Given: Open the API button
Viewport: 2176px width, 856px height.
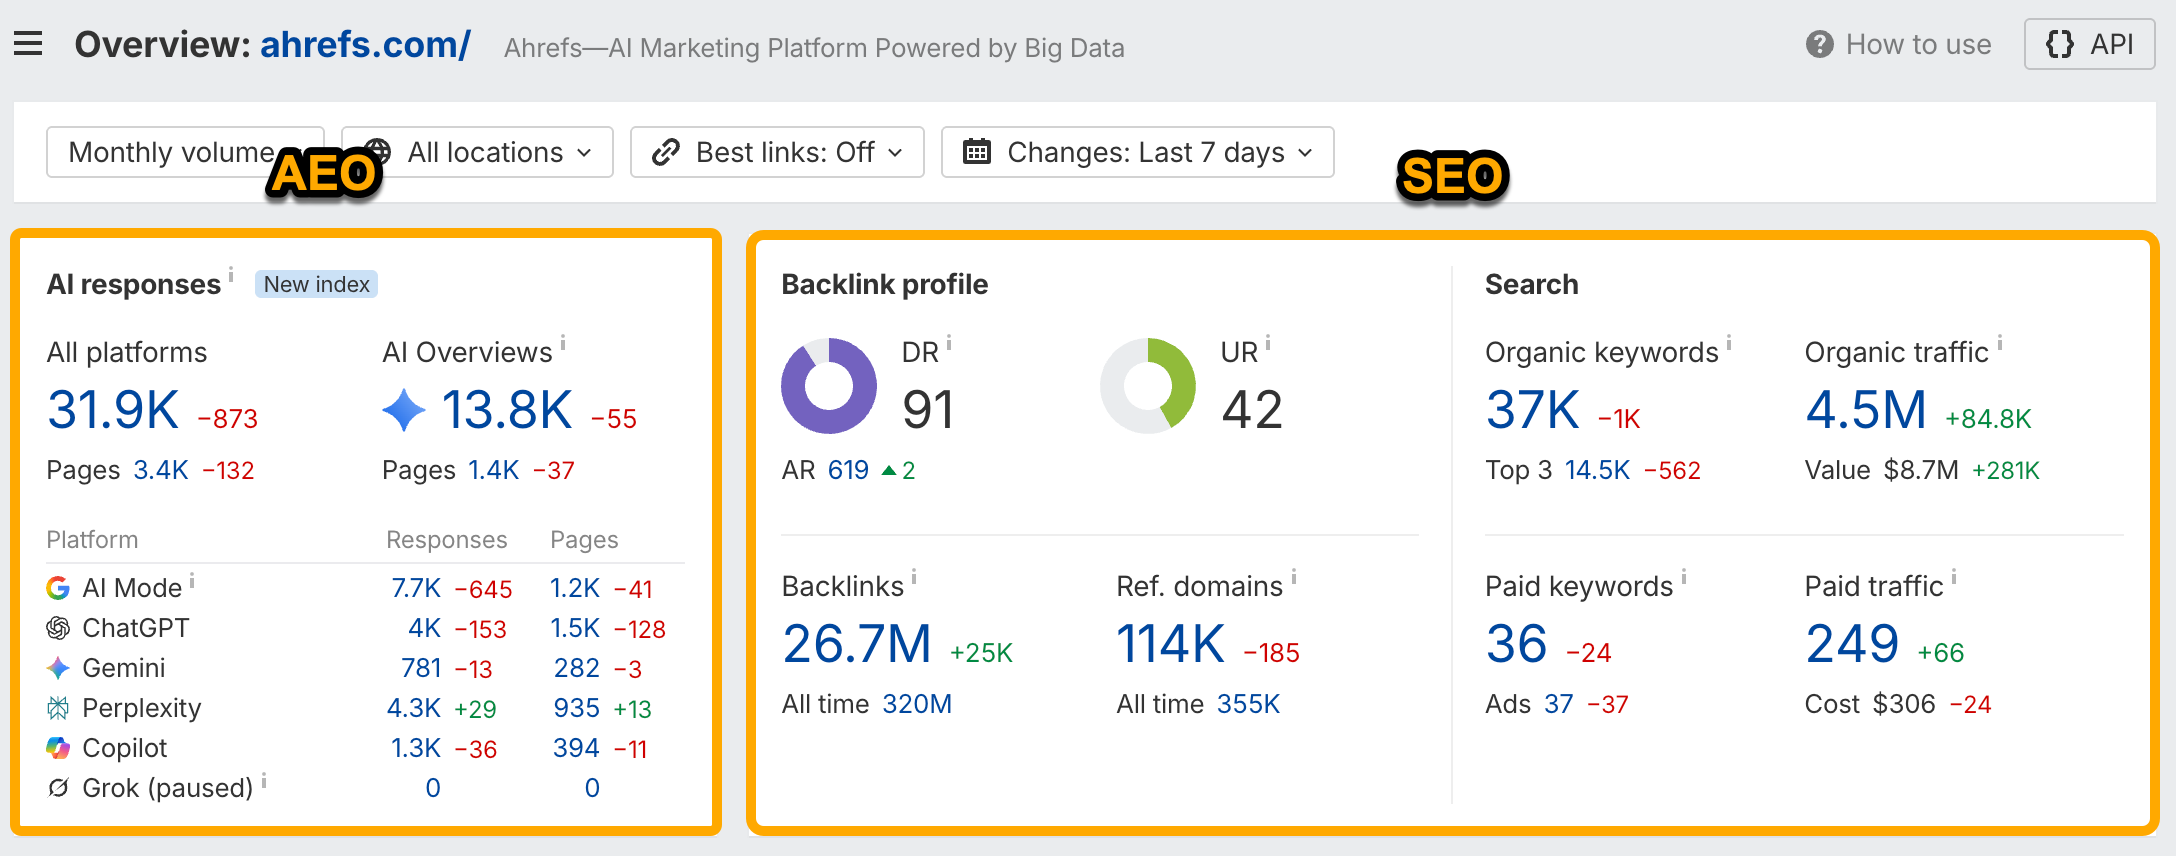Looking at the screenshot, I should (2089, 44).
